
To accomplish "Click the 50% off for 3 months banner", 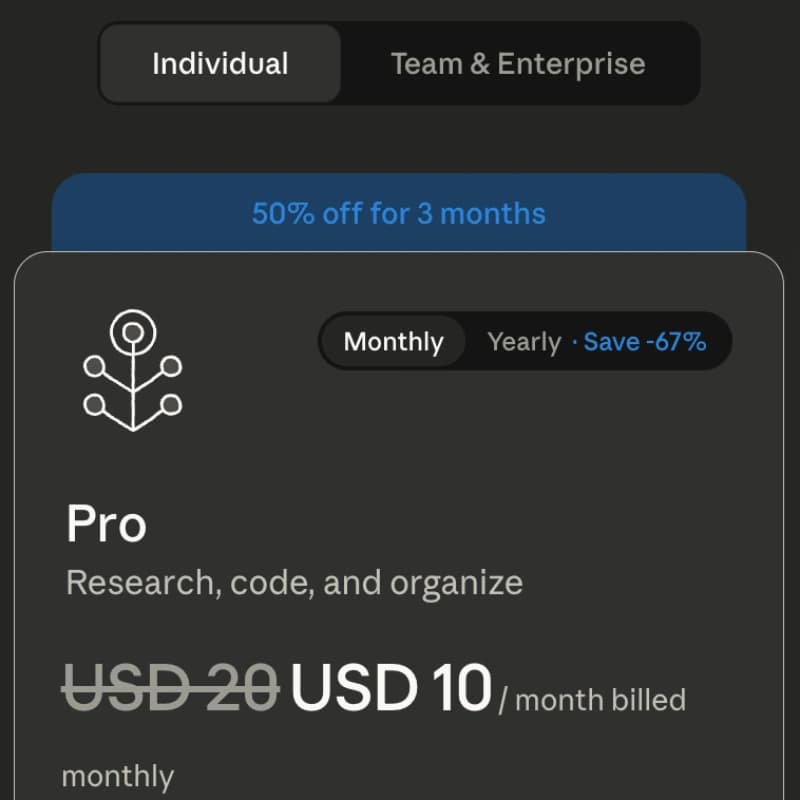I will coord(399,213).
